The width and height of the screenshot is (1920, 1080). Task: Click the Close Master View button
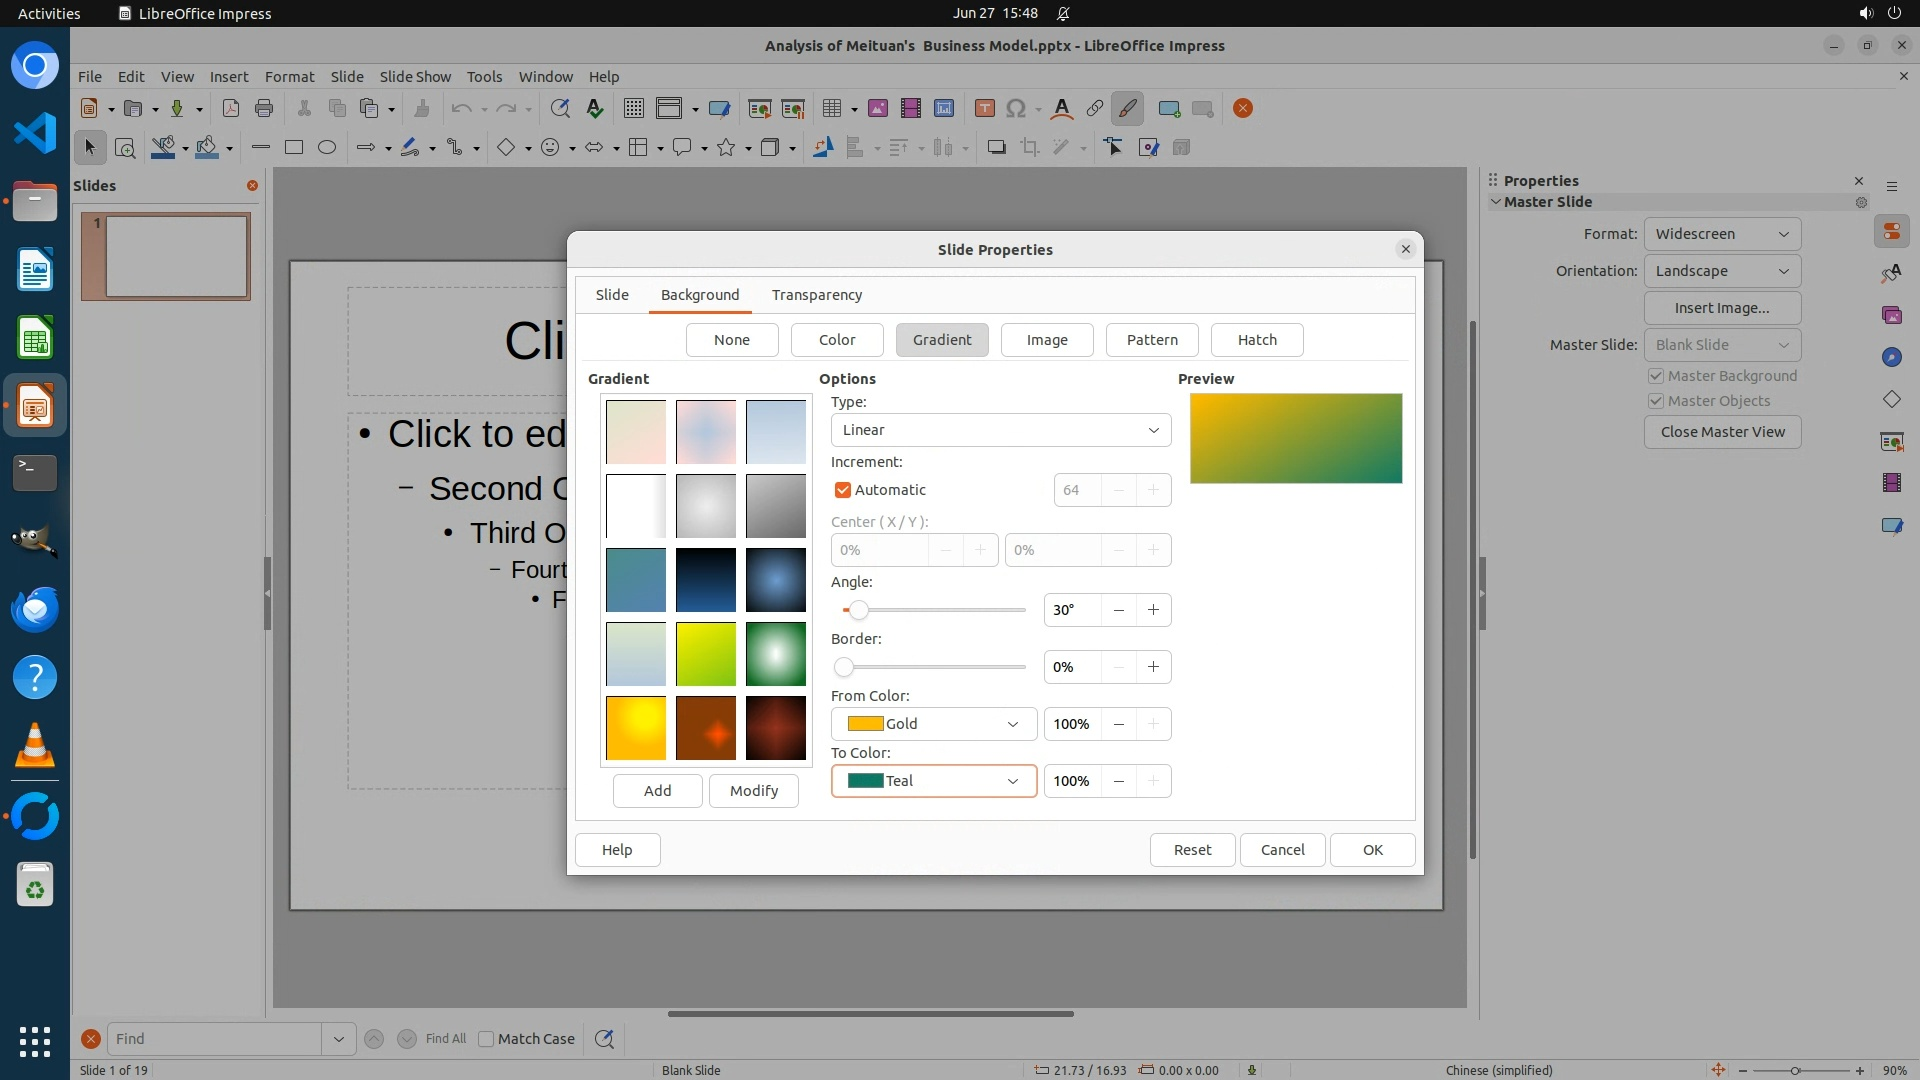tap(1721, 432)
